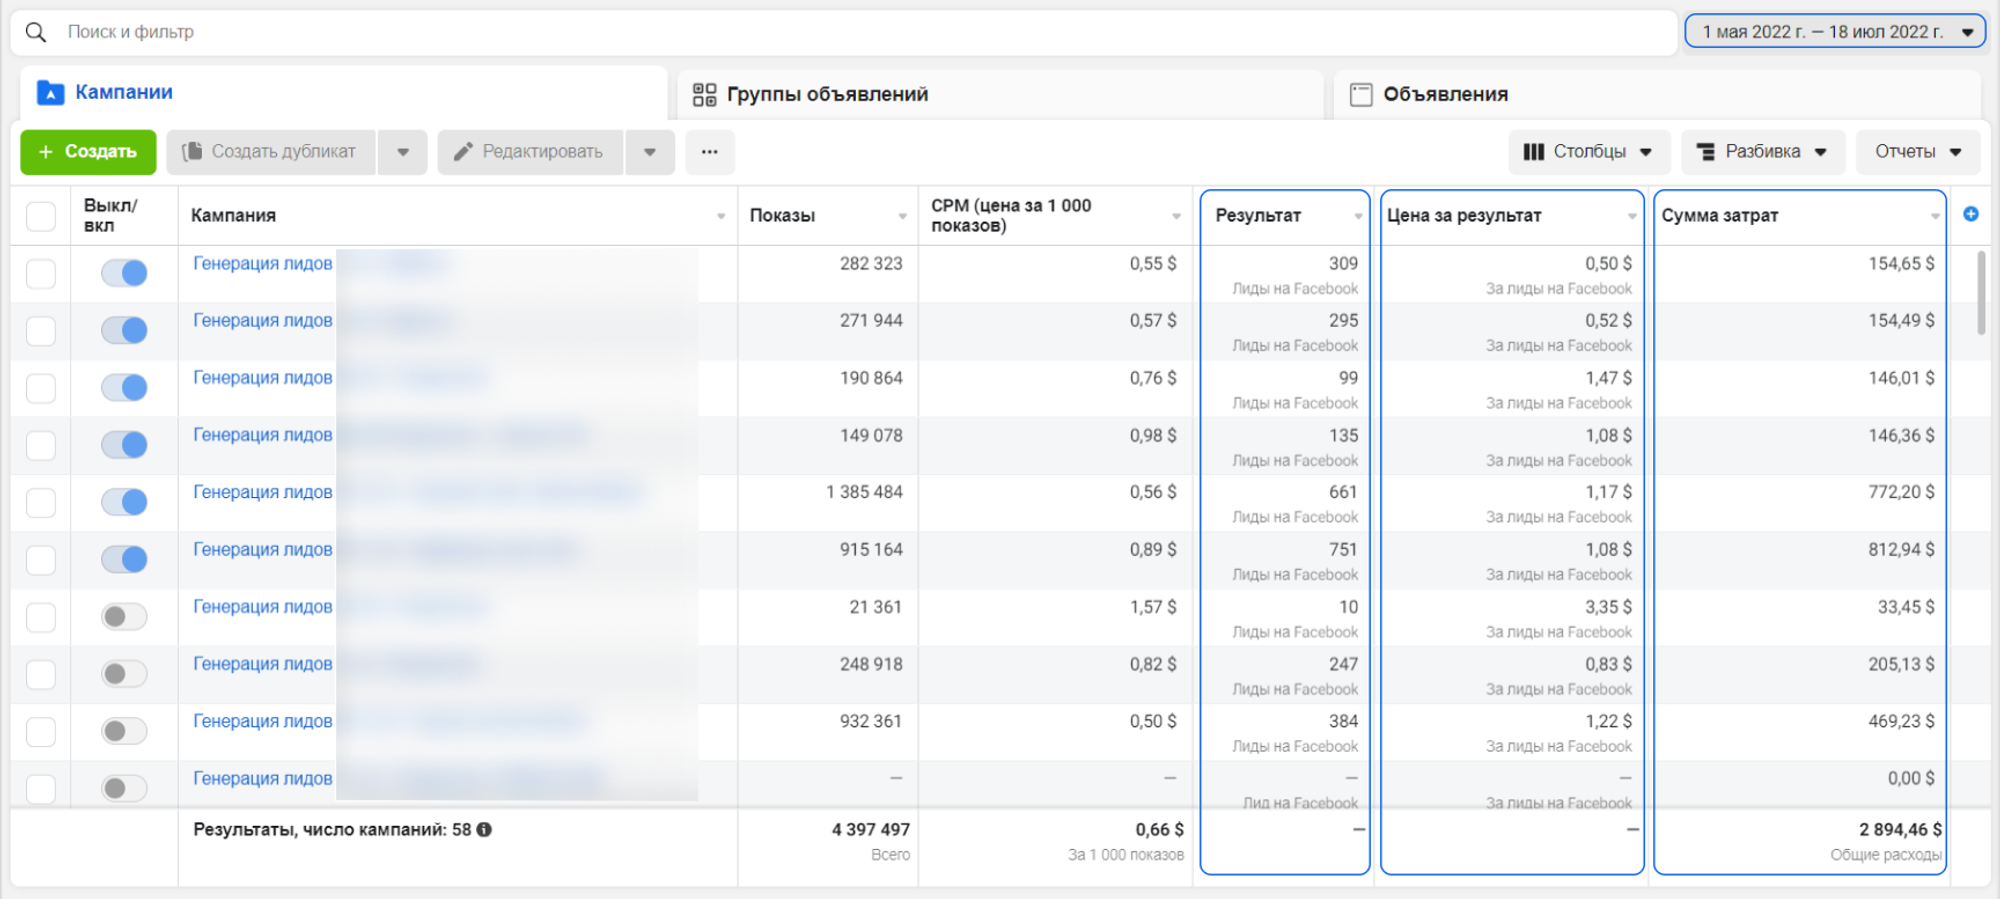
Task: Expand the arrow beside Создать дубликат
Action: [x=403, y=152]
